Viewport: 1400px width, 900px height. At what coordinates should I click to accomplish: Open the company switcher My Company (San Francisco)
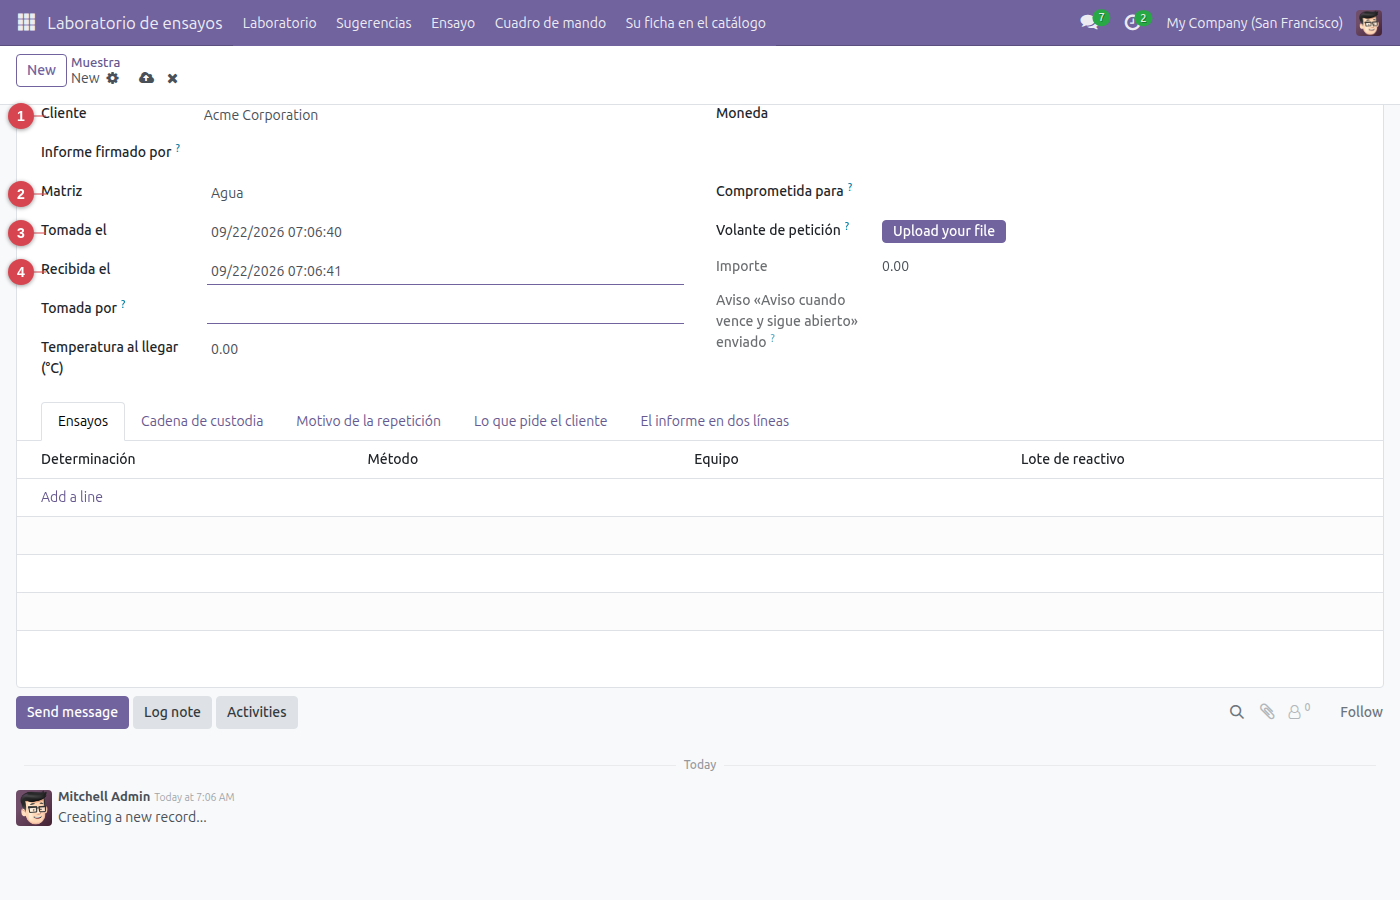click(1255, 22)
